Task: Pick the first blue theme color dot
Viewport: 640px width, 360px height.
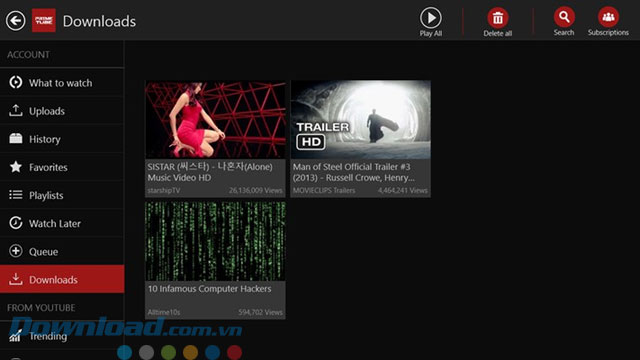Action: (x=124, y=352)
